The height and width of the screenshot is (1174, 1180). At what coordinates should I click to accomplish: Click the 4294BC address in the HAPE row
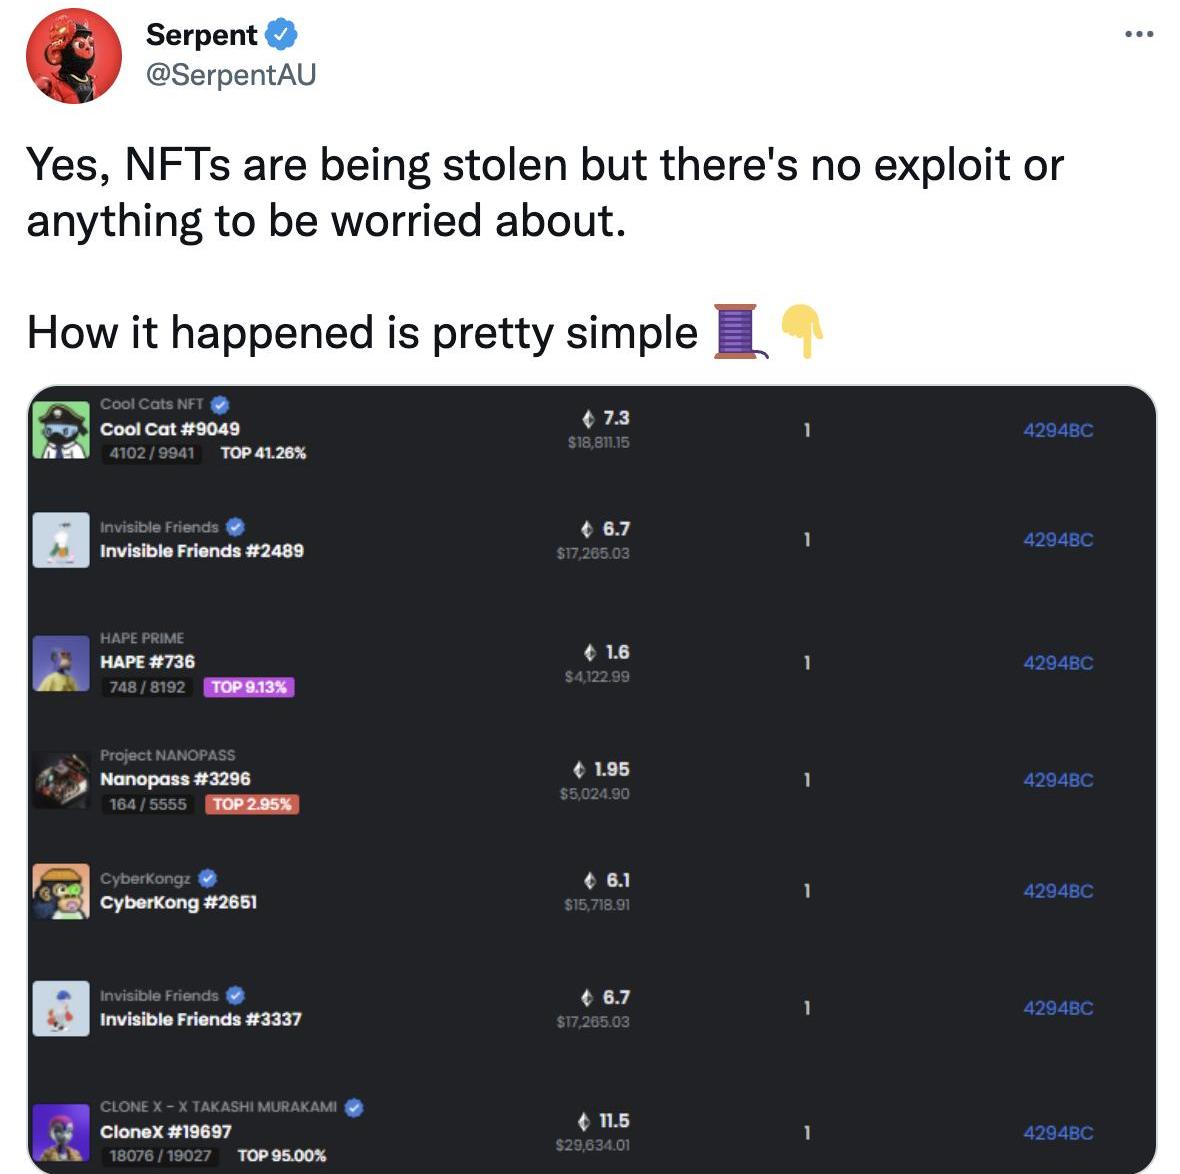1058,662
